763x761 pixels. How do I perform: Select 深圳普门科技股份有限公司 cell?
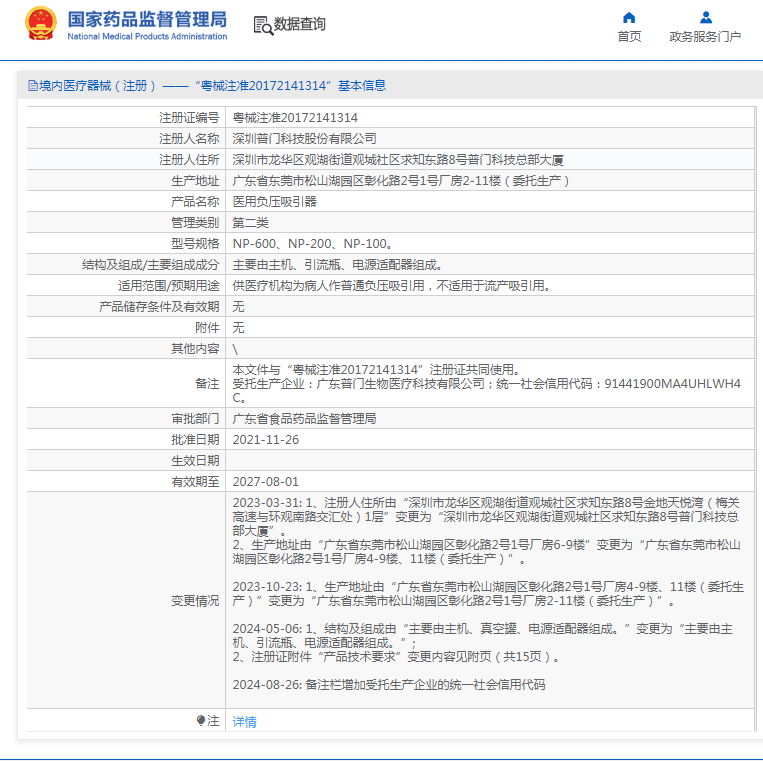coord(304,139)
